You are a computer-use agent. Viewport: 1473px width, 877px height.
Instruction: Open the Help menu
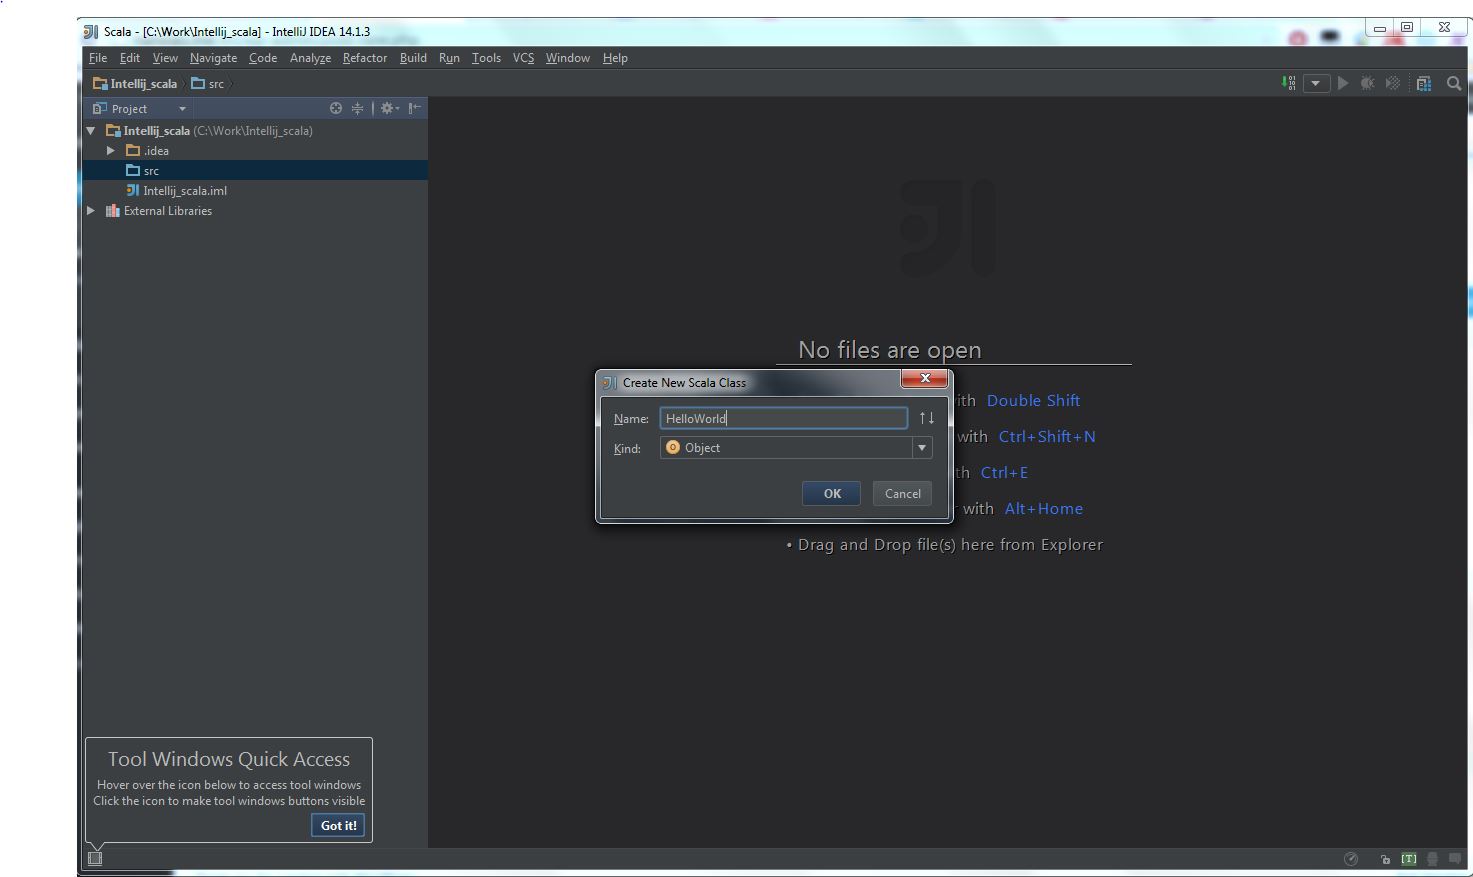tap(615, 58)
